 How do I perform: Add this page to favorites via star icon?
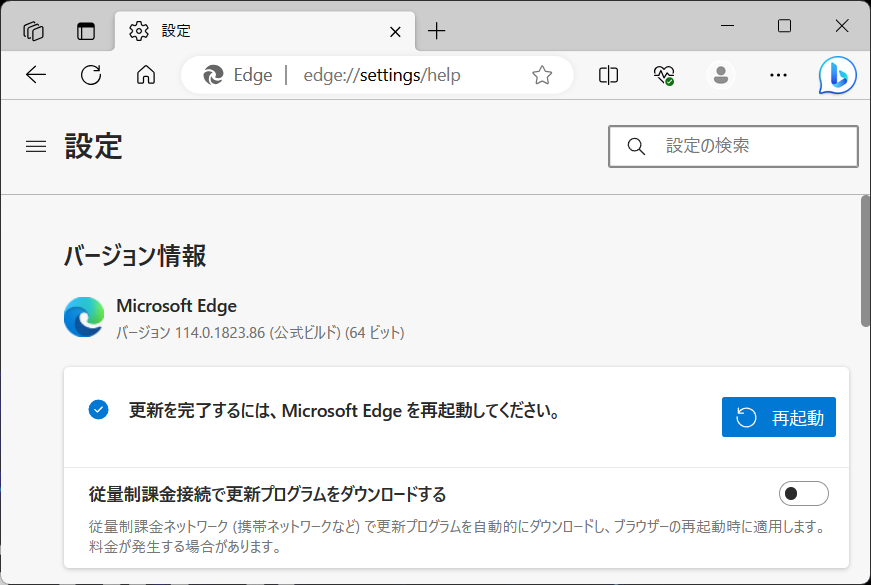(x=542, y=75)
